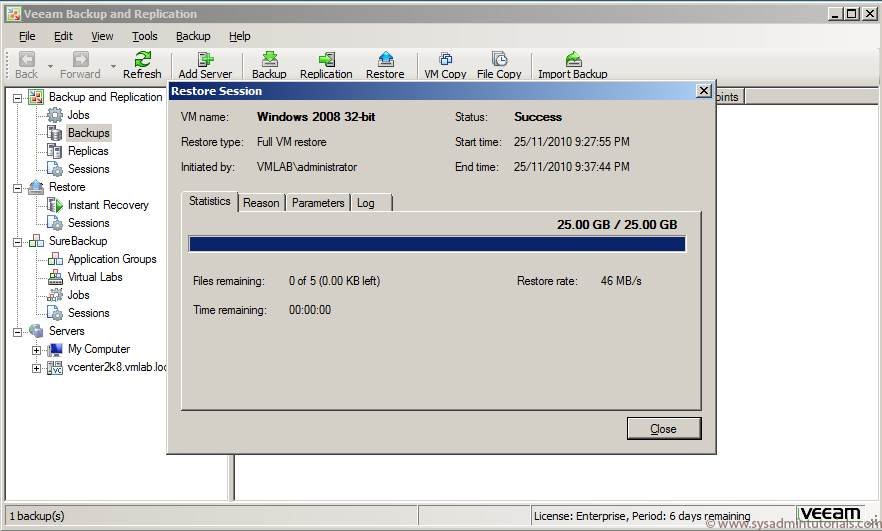The height and width of the screenshot is (531, 882).
Task: Select the Virtual Labs tree label
Action: (x=95, y=277)
